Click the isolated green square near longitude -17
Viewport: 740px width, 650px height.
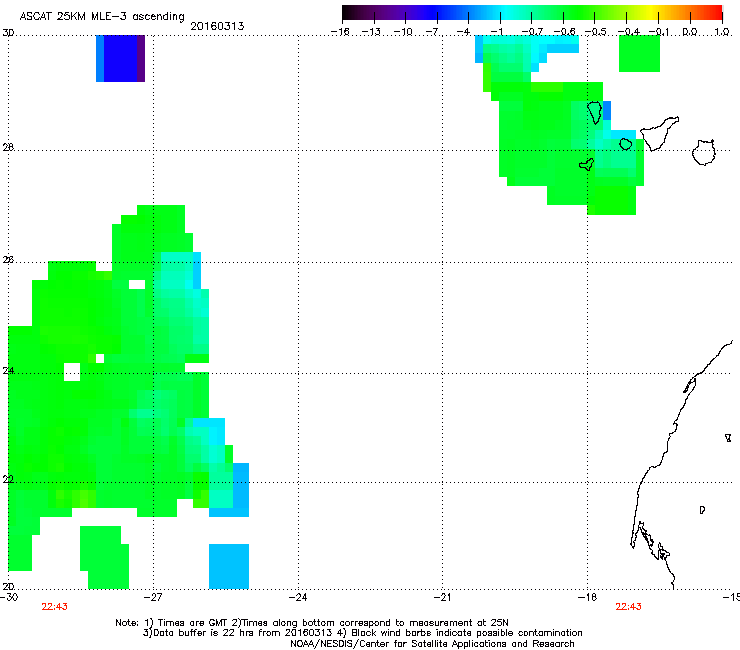[x=639, y=53]
